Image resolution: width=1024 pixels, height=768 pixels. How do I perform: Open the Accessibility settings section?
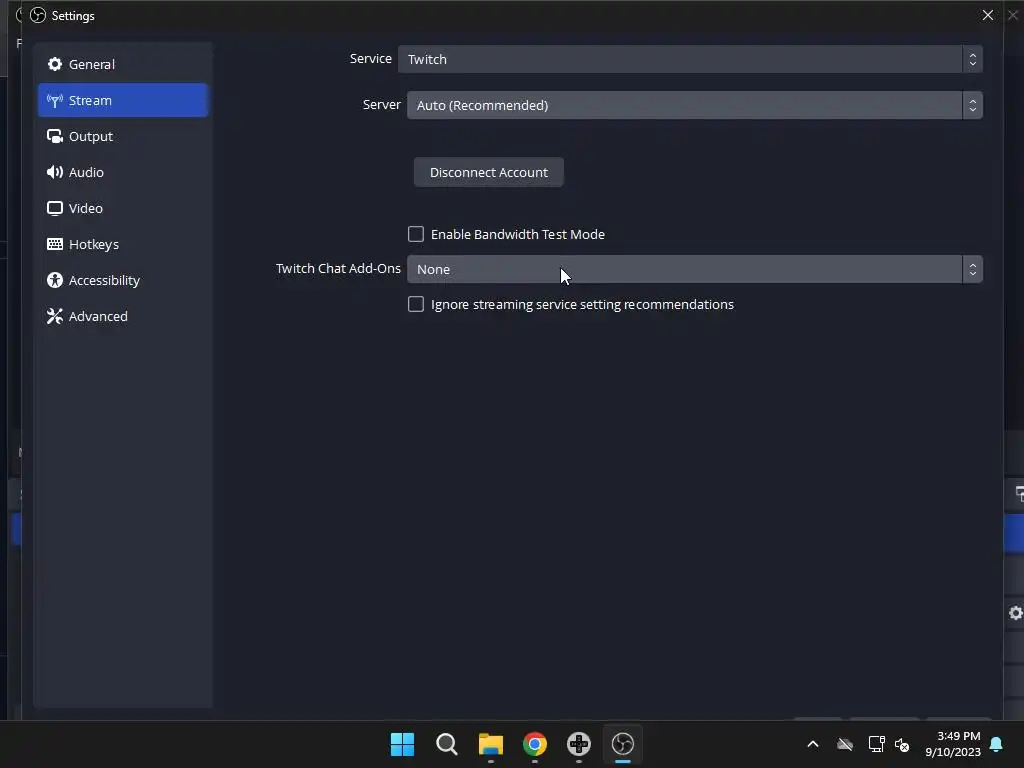[123, 280]
